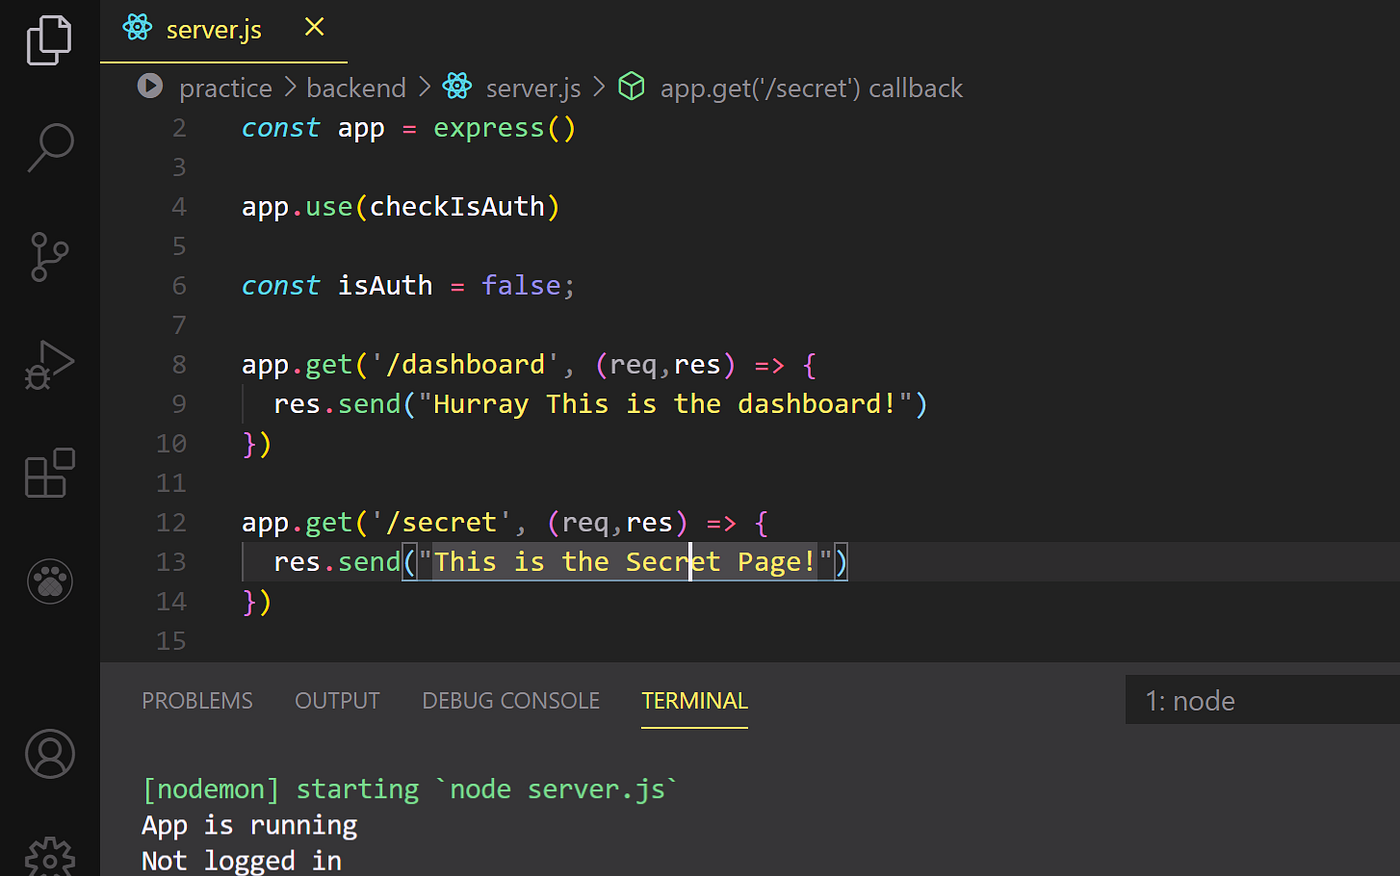
Task: Click line number 13 in the gutter
Action: pos(171,561)
